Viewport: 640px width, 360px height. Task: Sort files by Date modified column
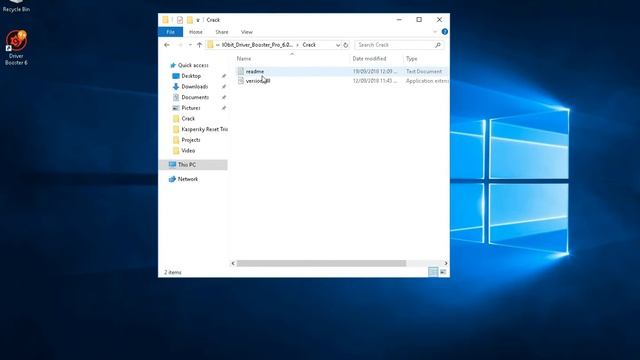[x=369, y=59]
